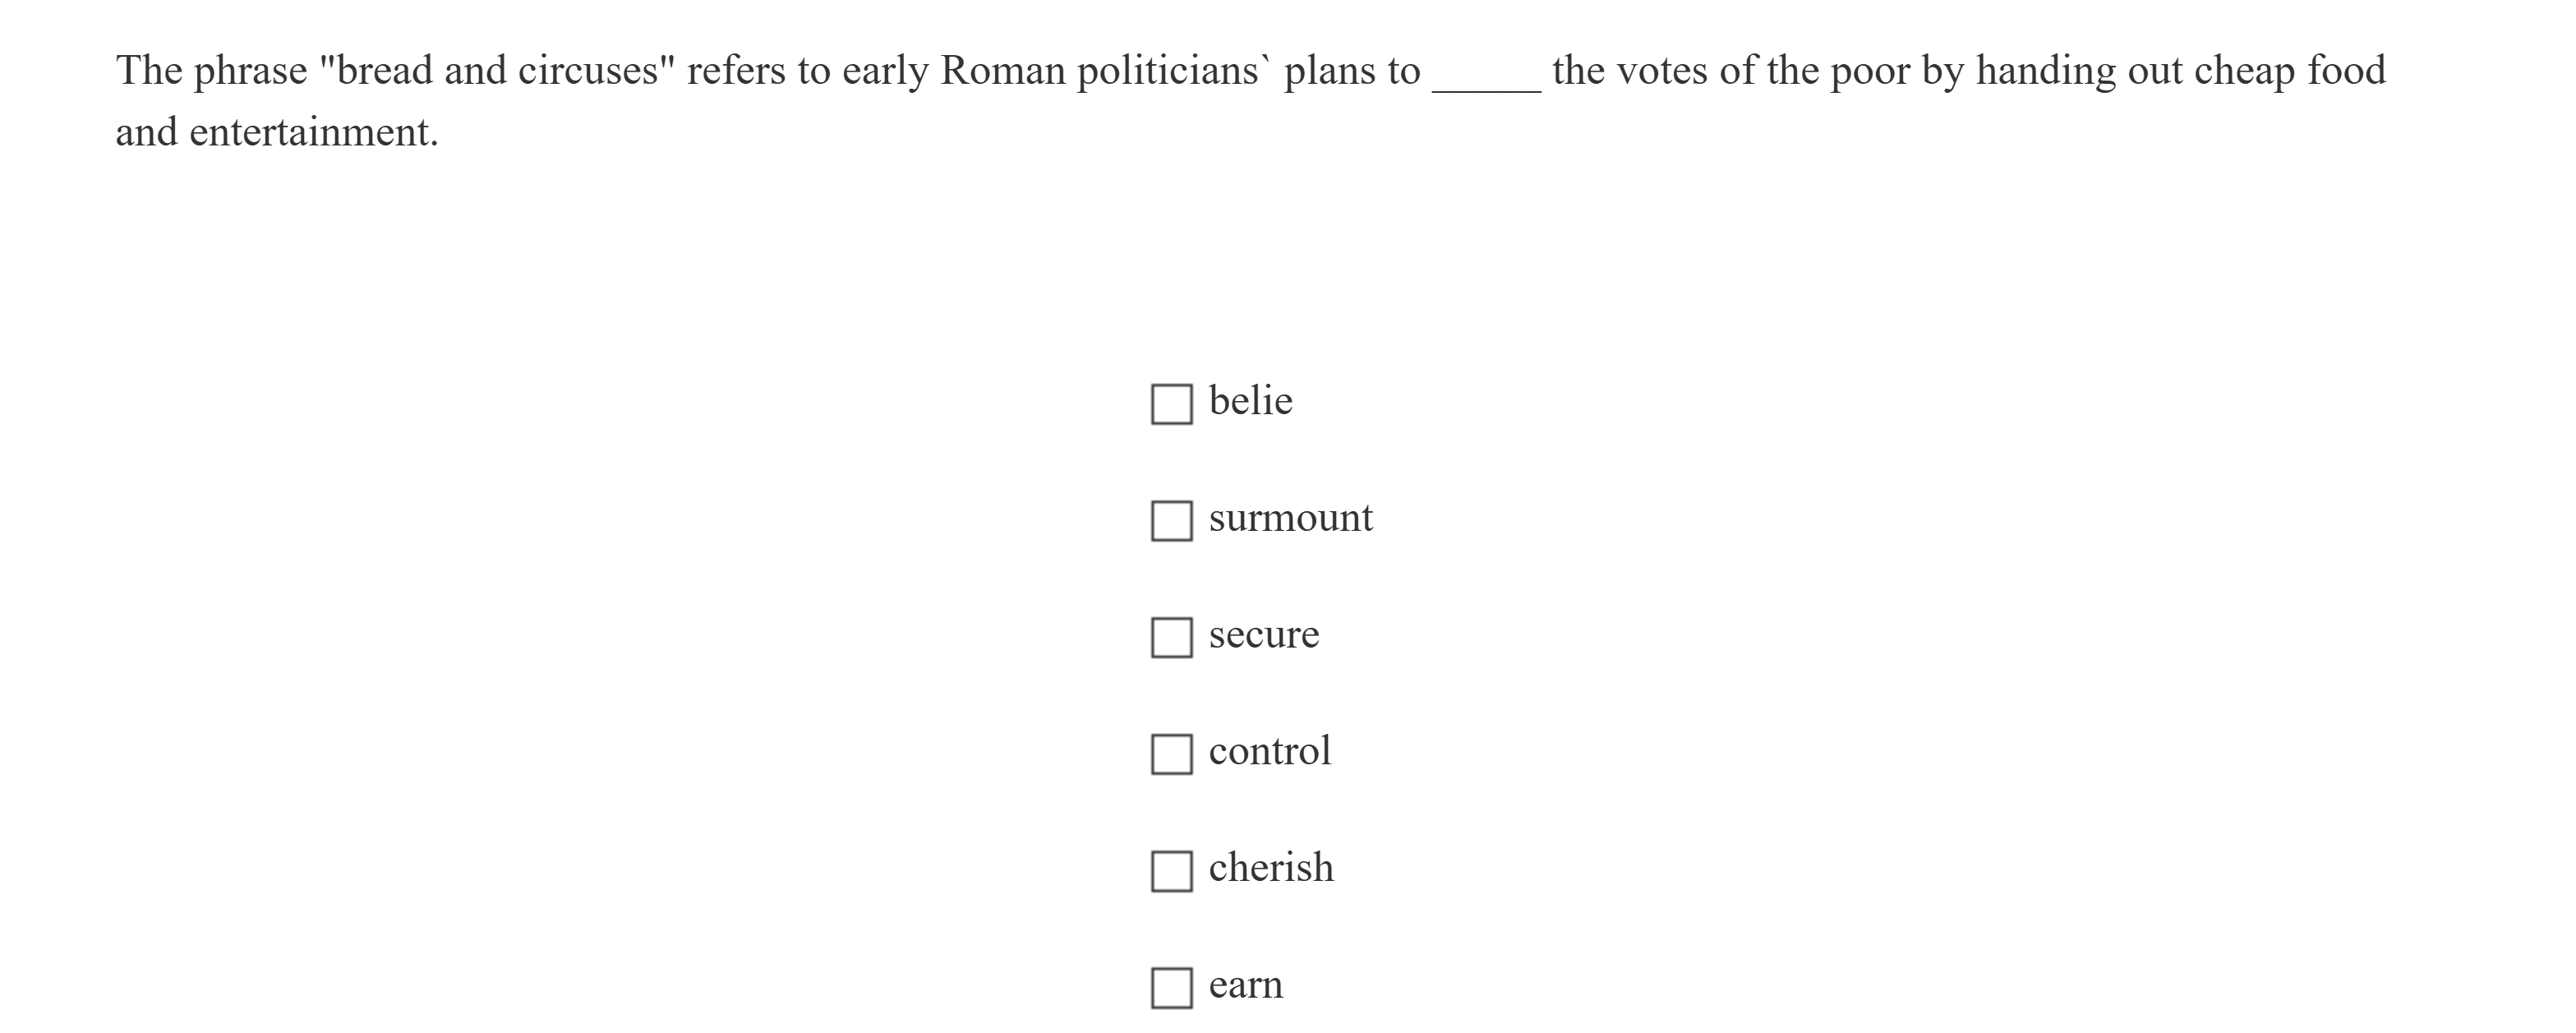Select the "belie" option label text
The height and width of the screenshot is (1033, 2576).
tap(1249, 400)
